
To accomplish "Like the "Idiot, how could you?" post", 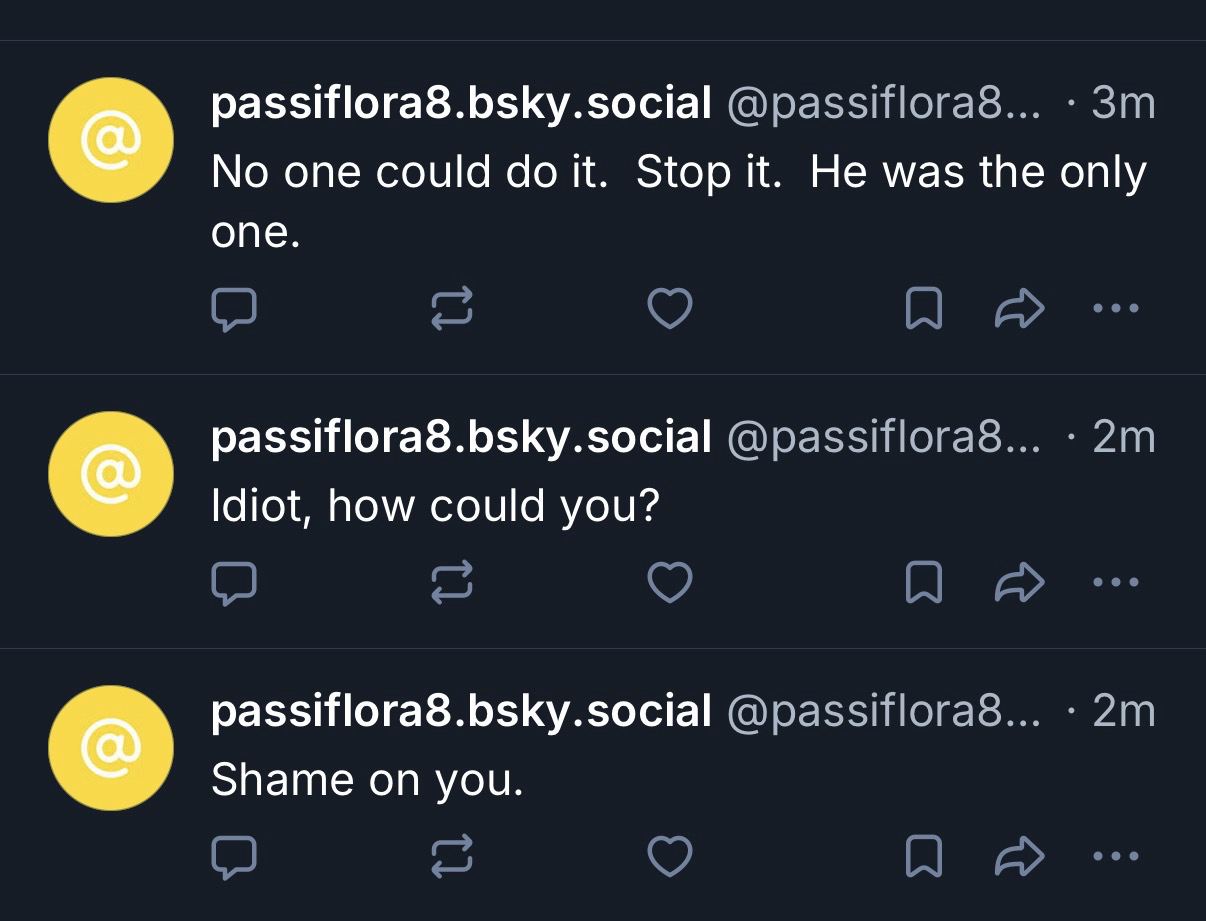I will [x=670, y=583].
